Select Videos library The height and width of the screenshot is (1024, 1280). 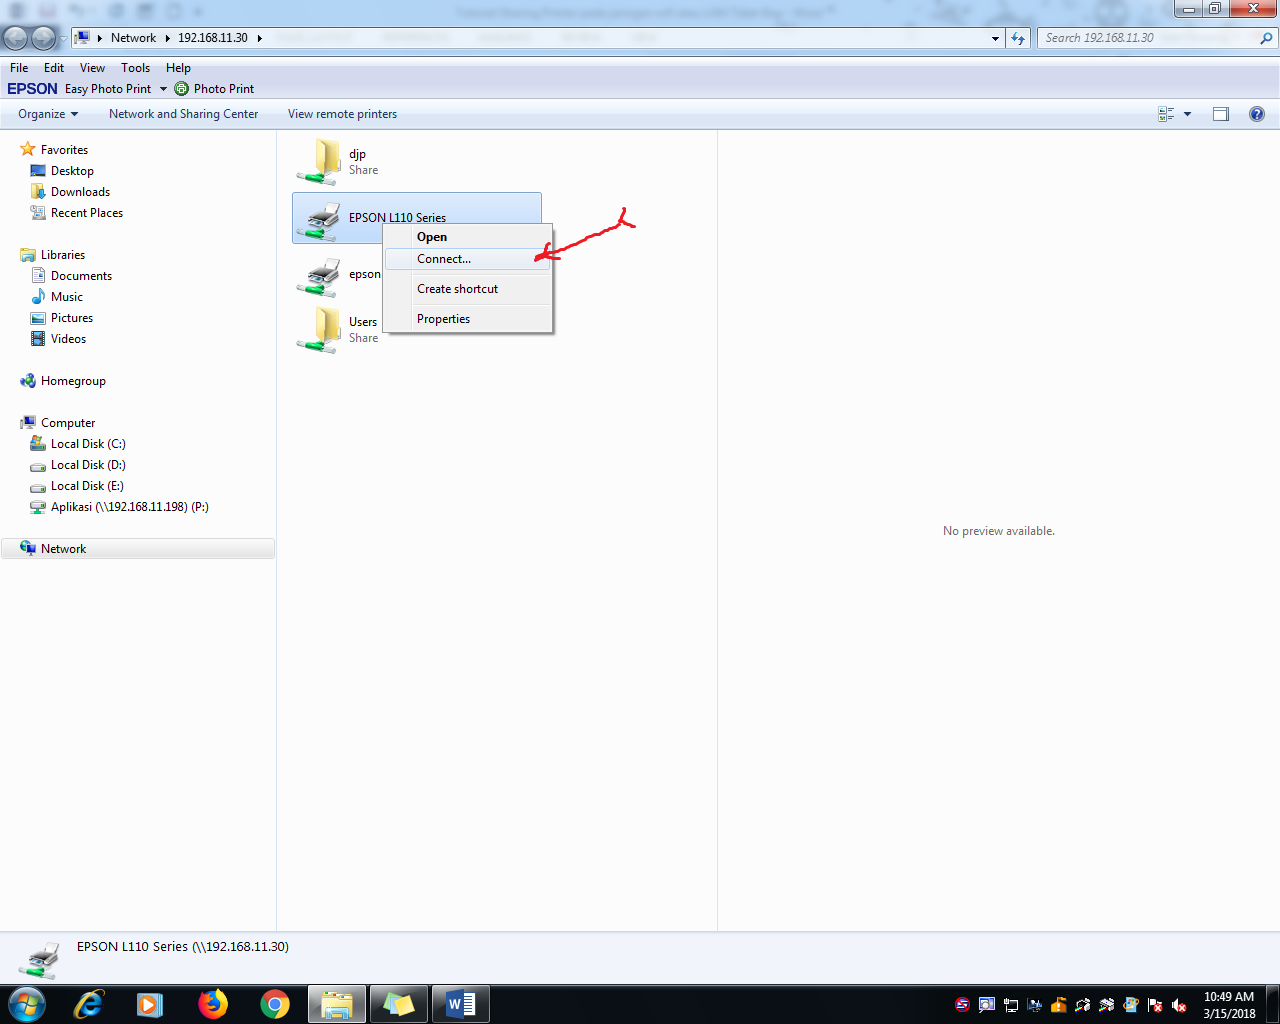(x=68, y=339)
